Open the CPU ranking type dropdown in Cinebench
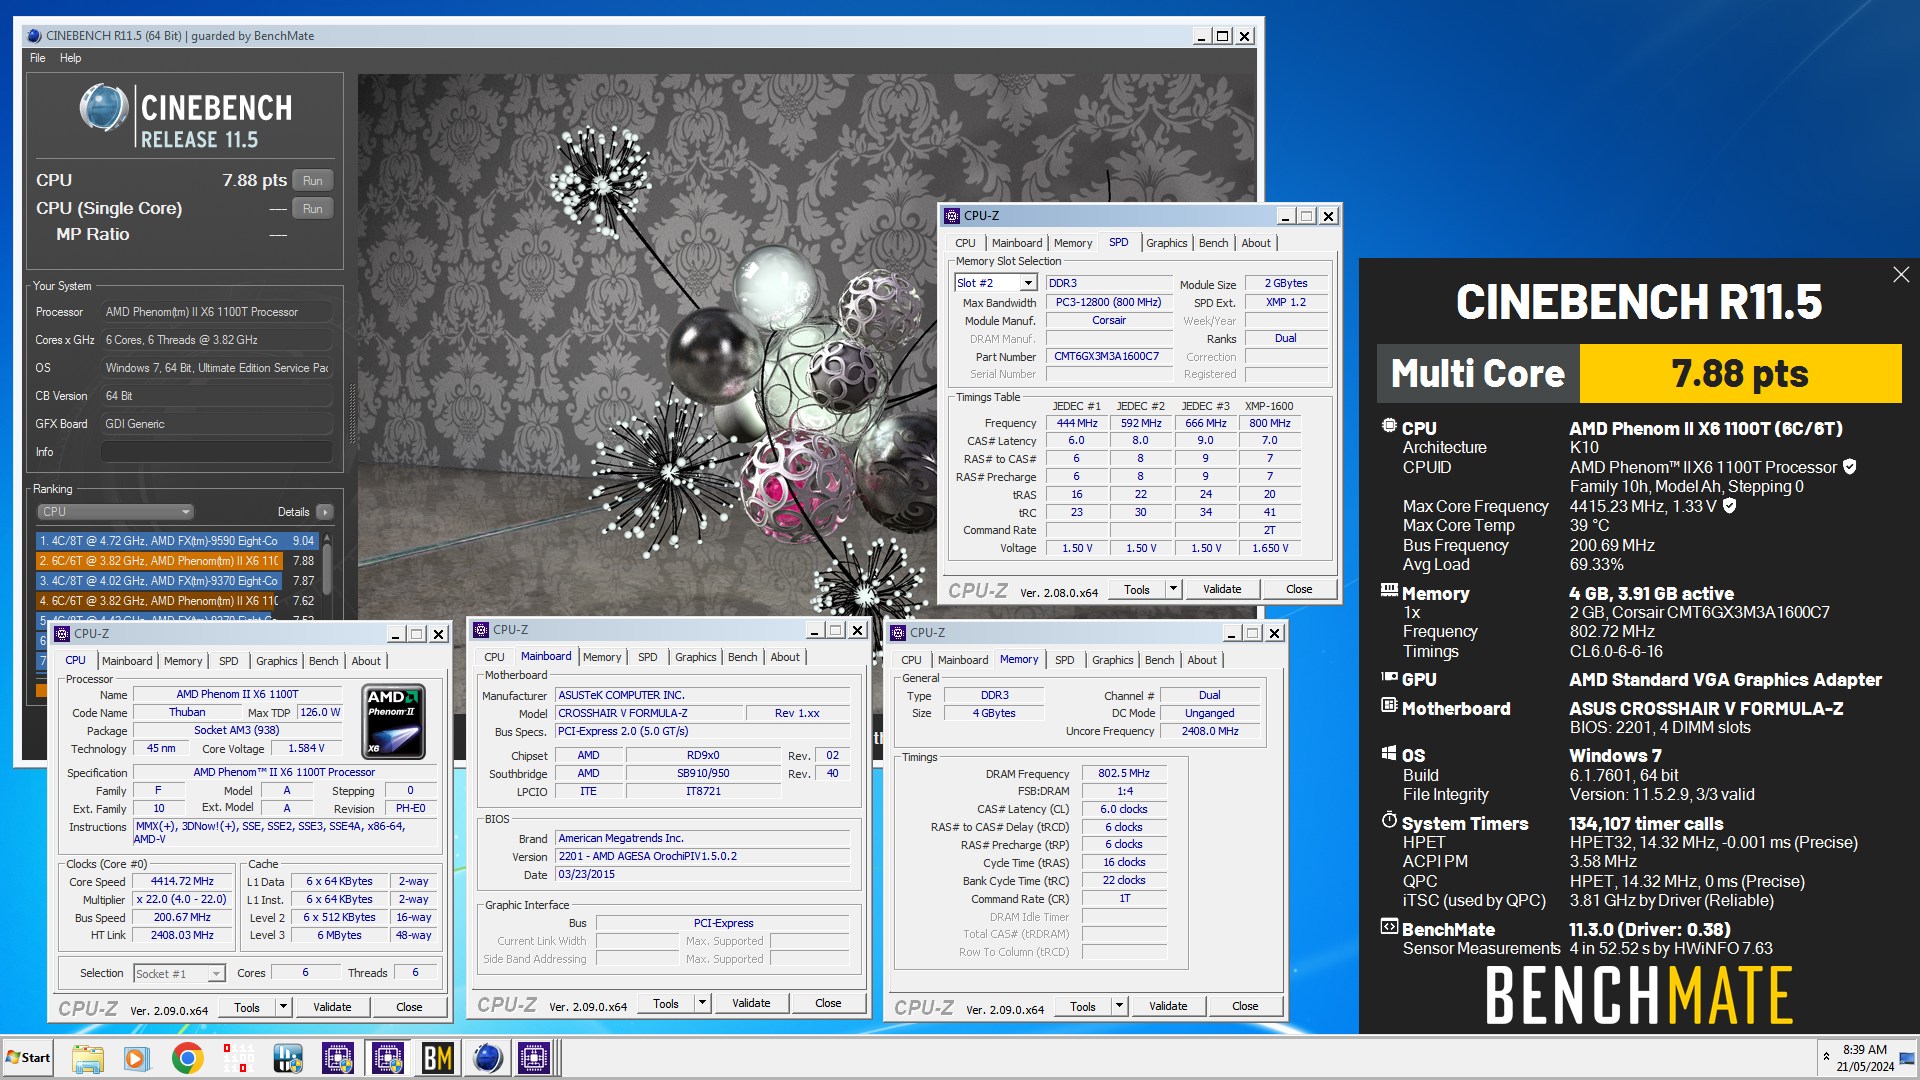 [x=115, y=512]
